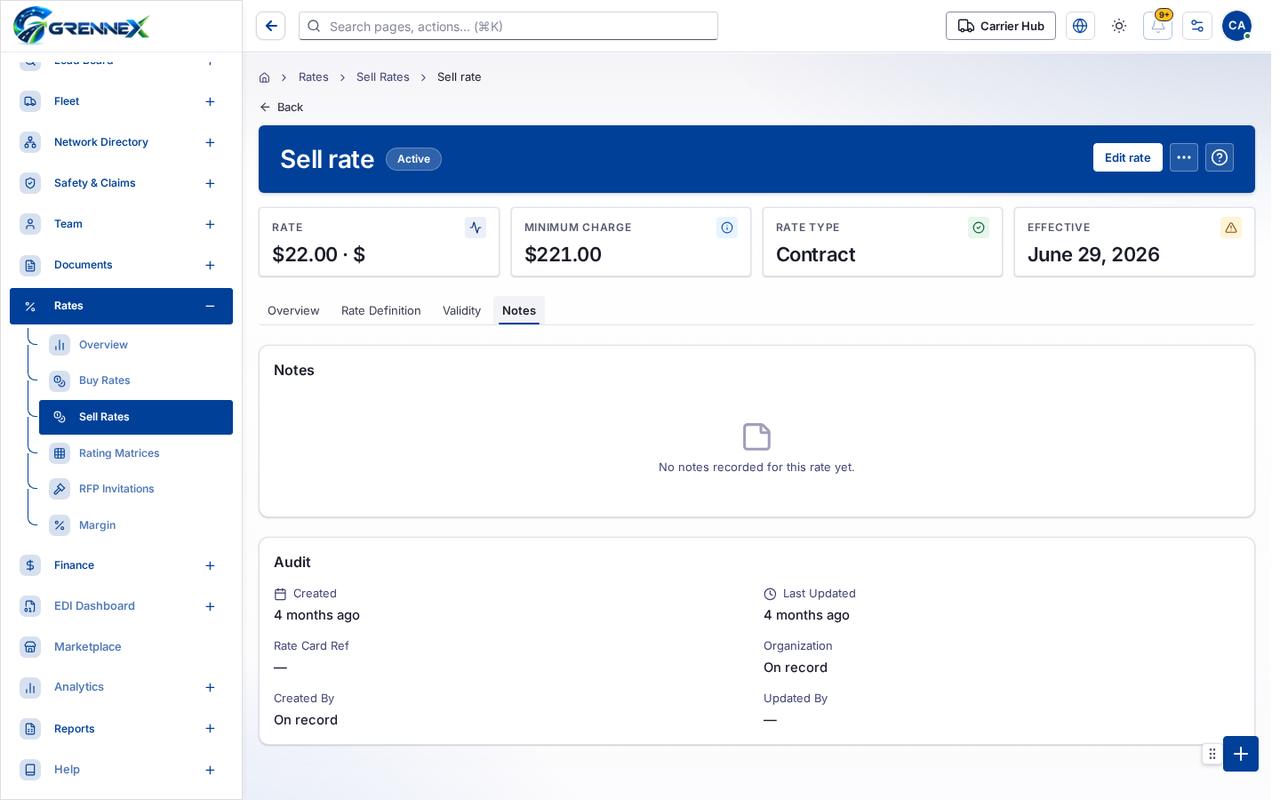Click the Carrier Hub button

(1001, 26)
